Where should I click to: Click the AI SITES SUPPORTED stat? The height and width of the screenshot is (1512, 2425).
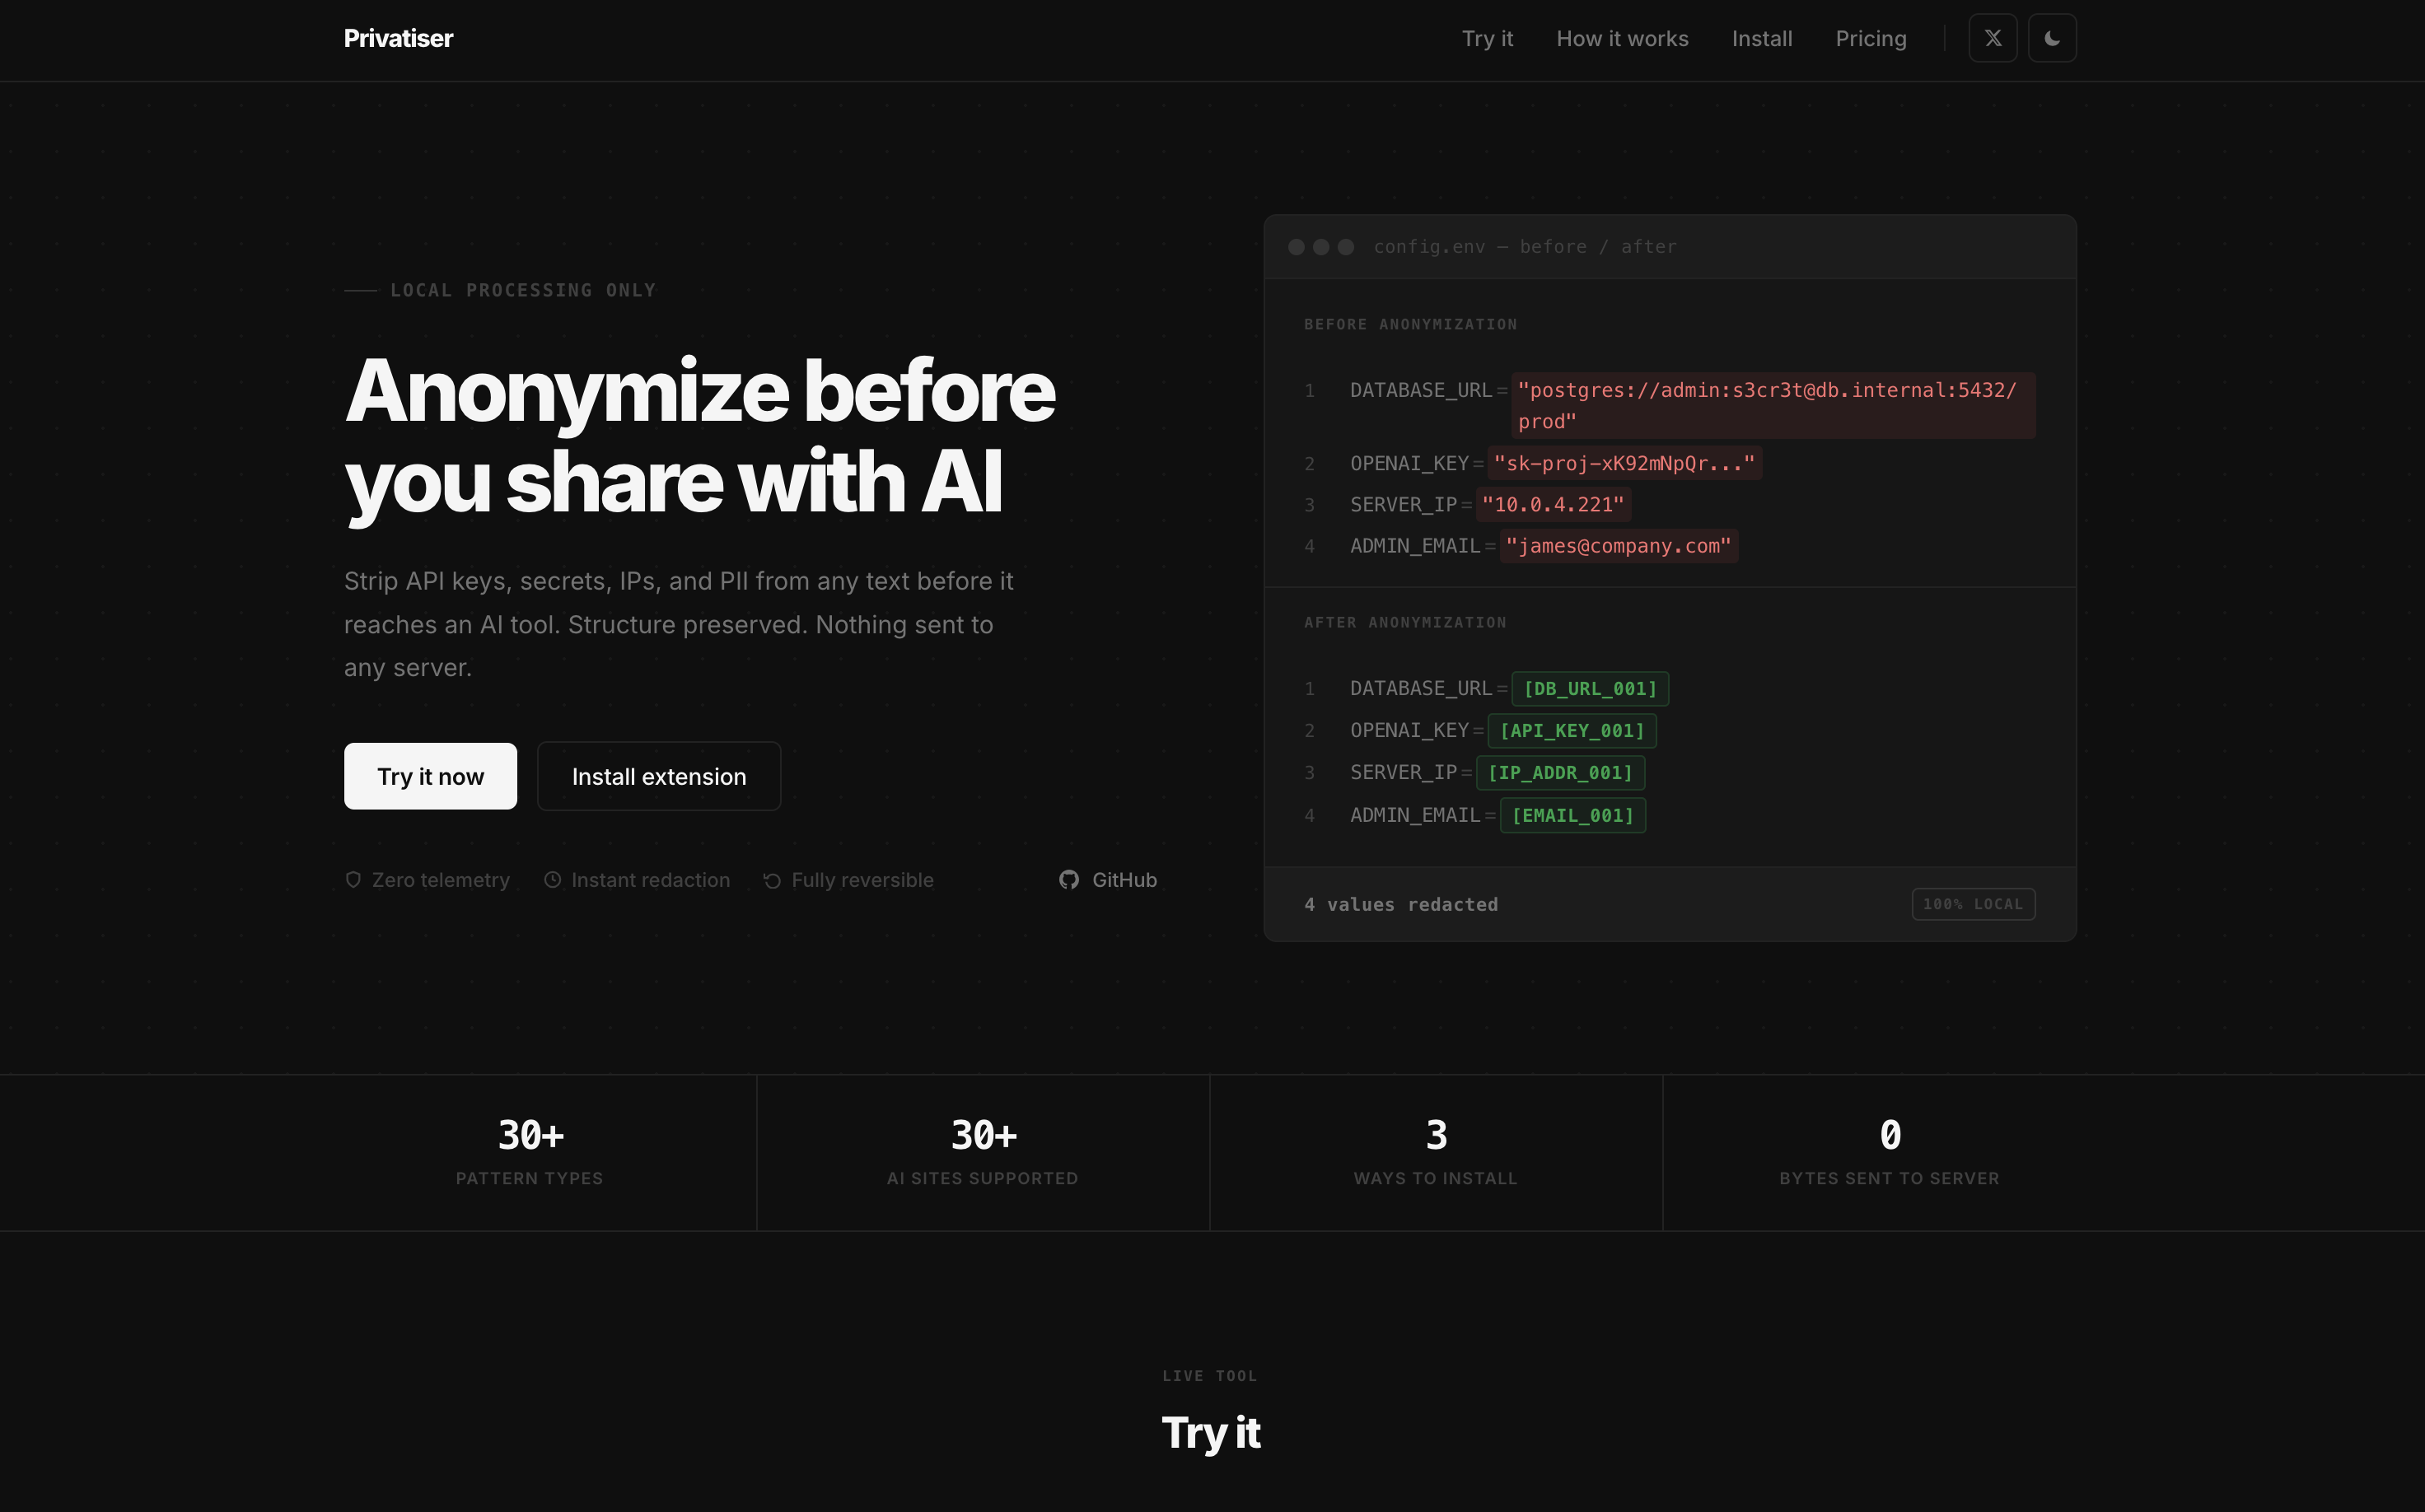coord(983,1152)
